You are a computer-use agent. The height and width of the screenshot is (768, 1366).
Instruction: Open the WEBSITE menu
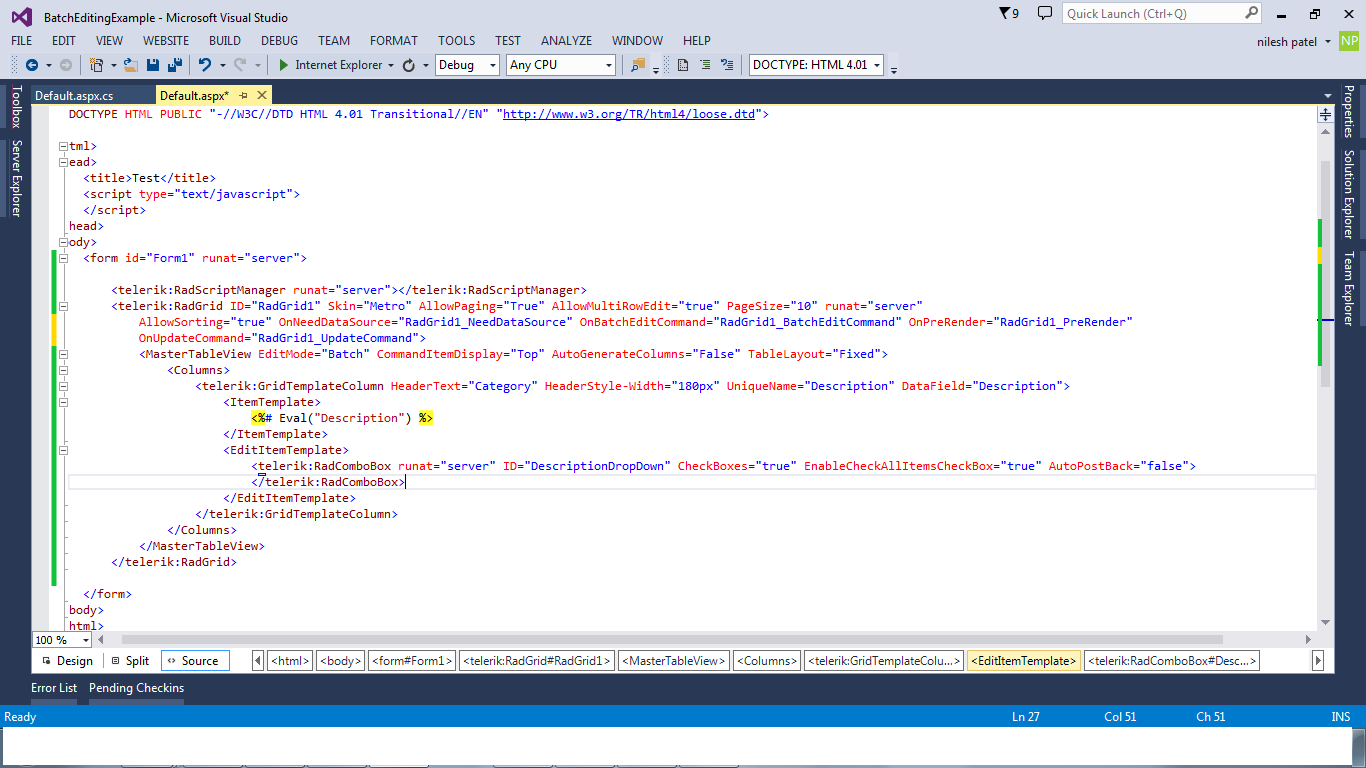[x=166, y=41]
